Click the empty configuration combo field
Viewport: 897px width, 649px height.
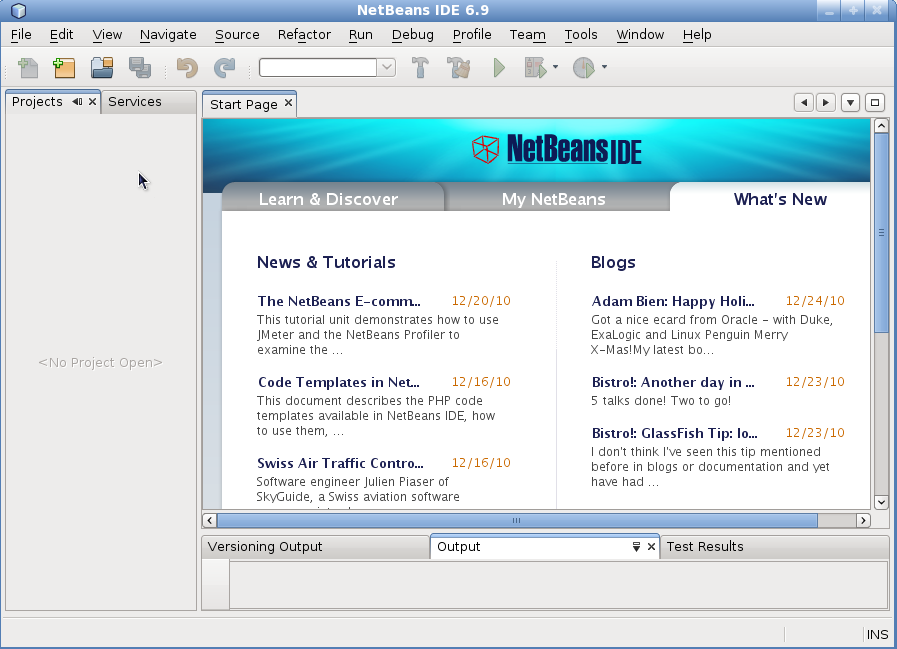click(318, 68)
